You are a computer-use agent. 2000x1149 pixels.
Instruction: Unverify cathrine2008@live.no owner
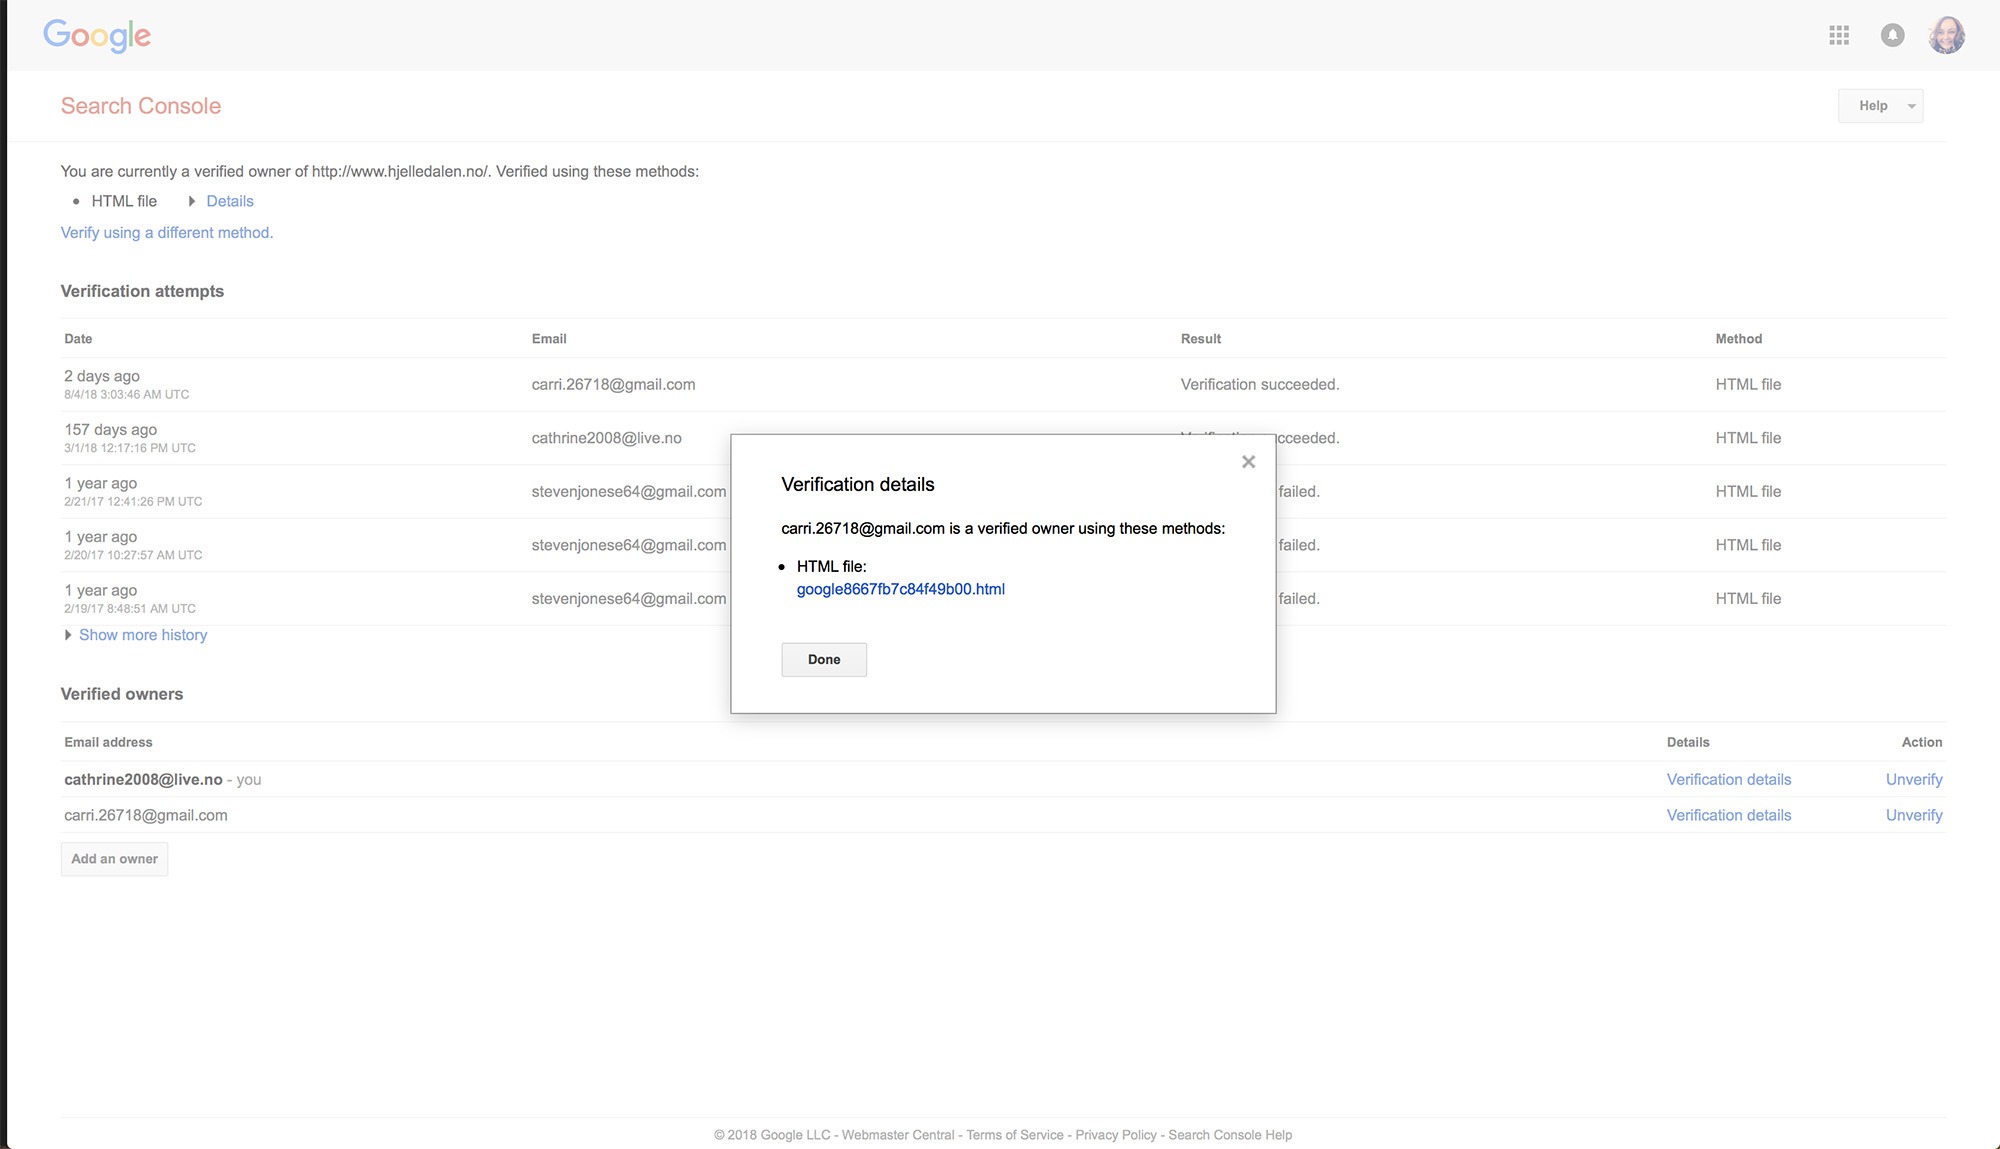pyautogui.click(x=1914, y=779)
